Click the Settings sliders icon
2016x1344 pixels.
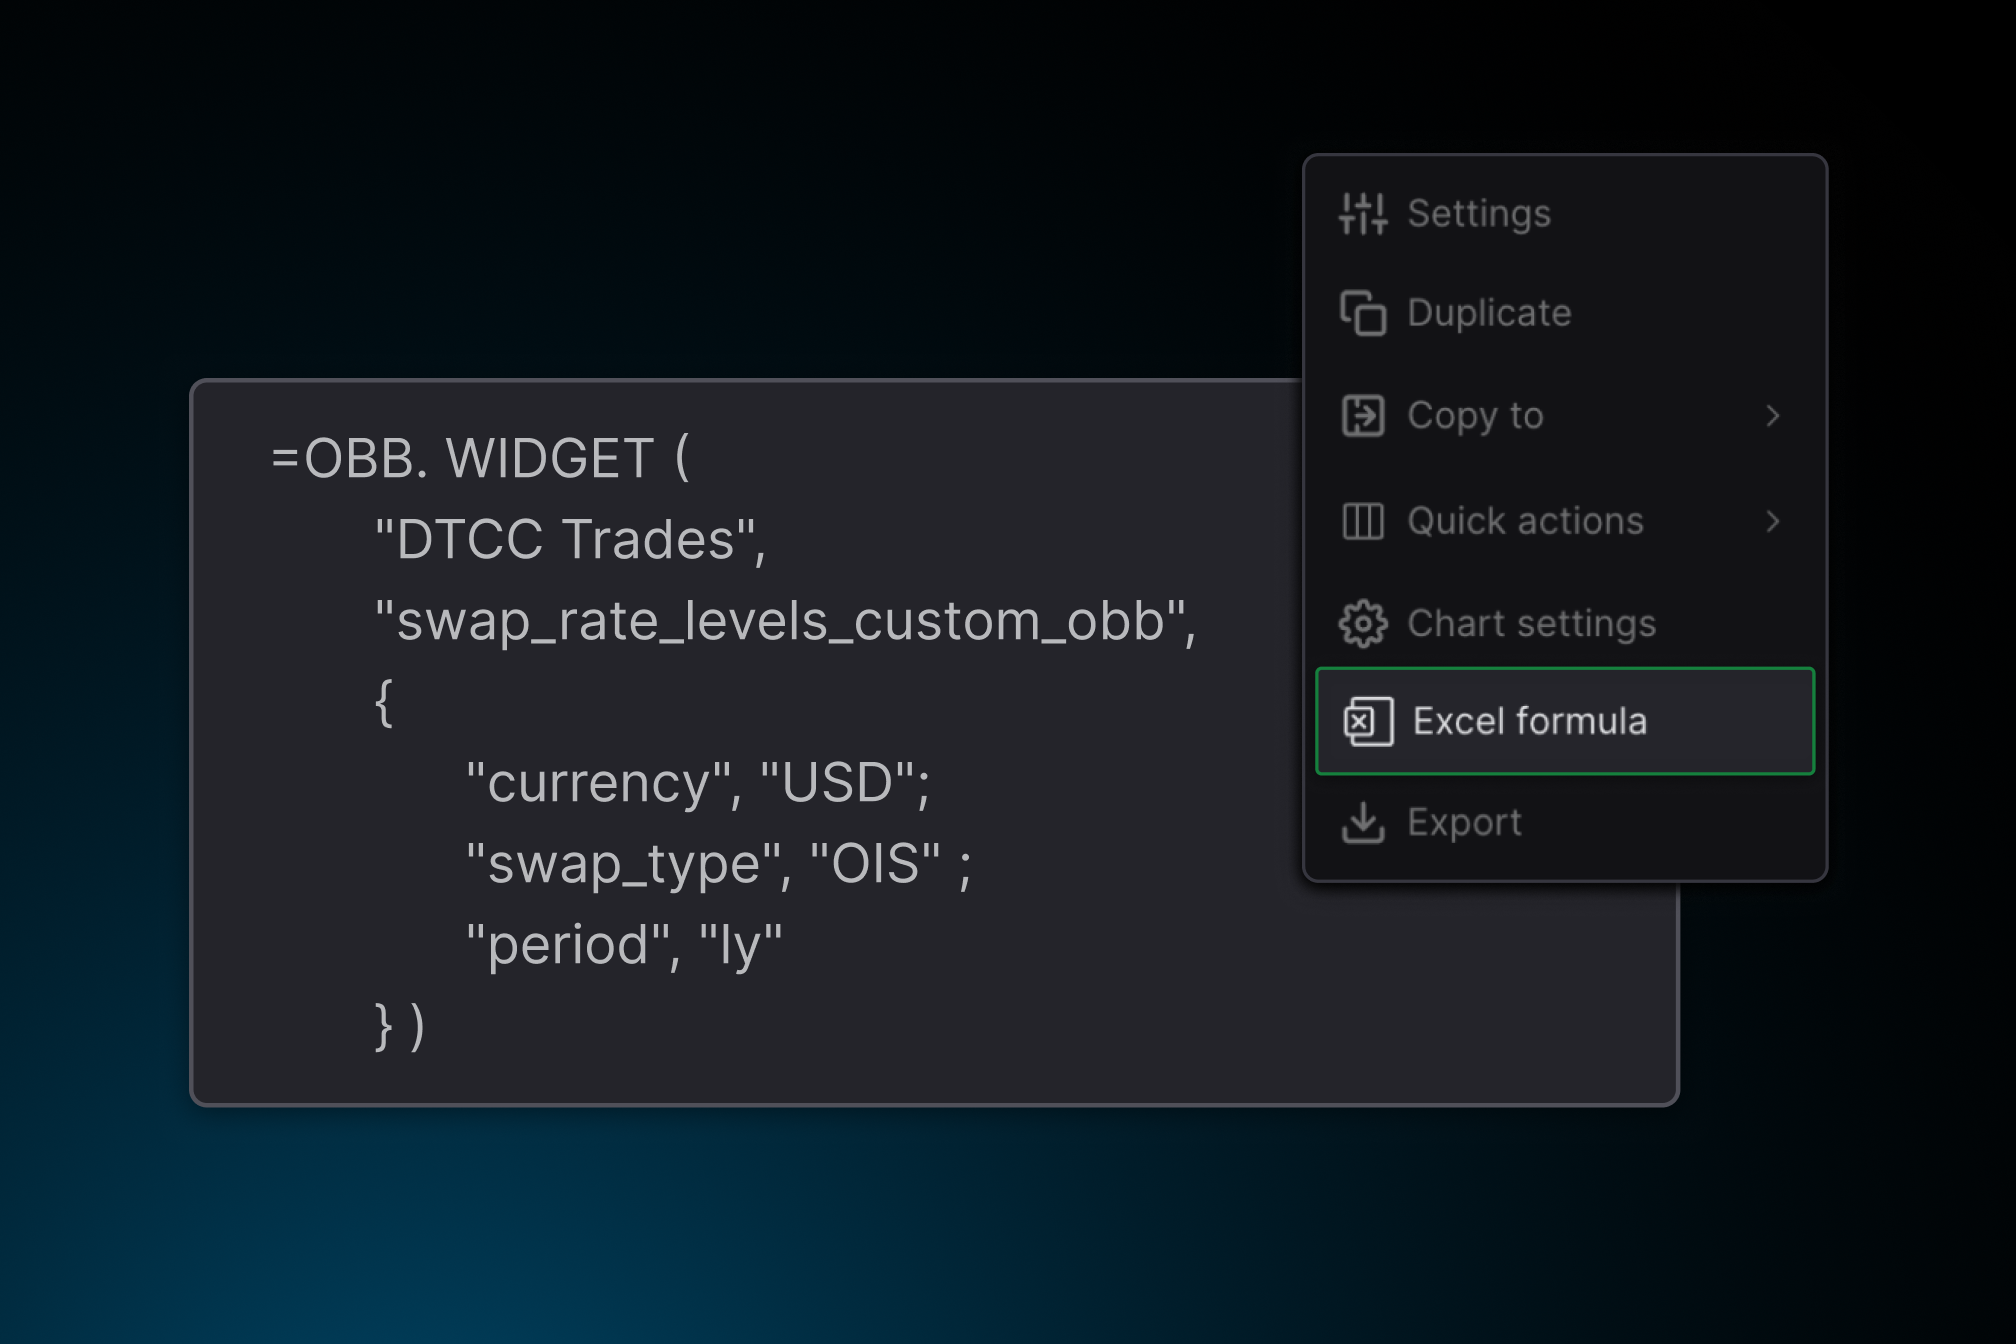1362,213
